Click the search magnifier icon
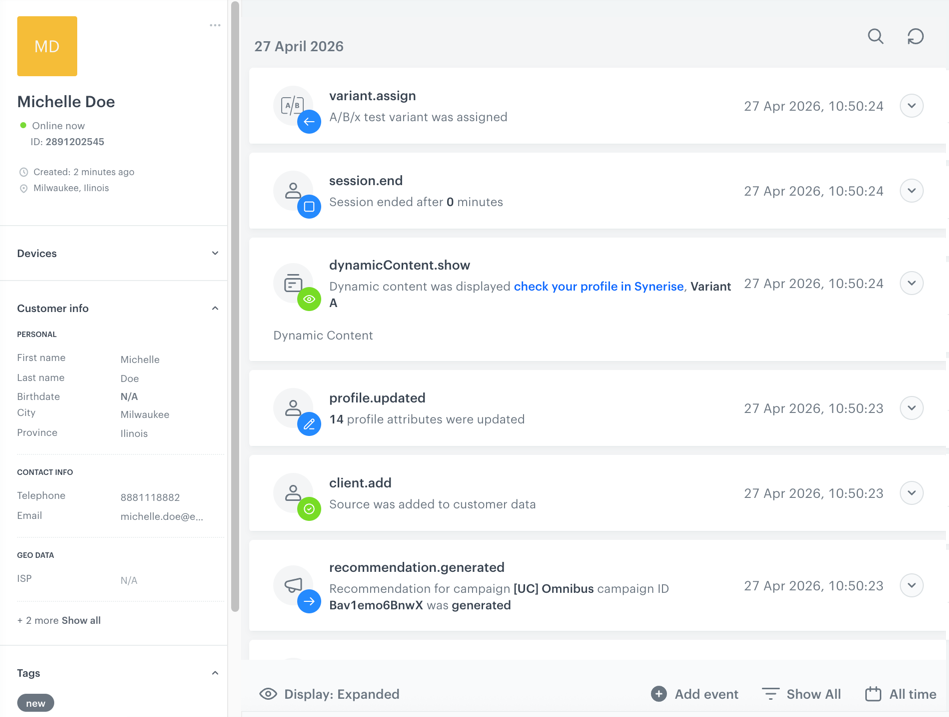Viewport: 949px width, 717px height. click(x=875, y=37)
